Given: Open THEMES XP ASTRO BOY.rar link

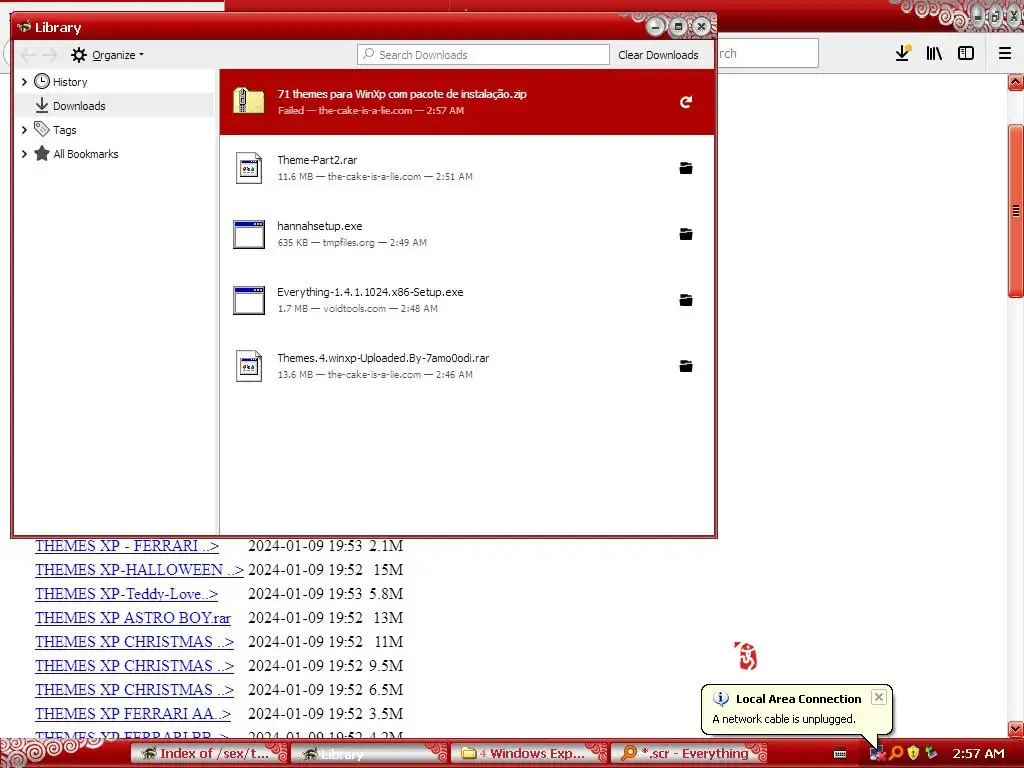Looking at the screenshot, I should 133,618.
